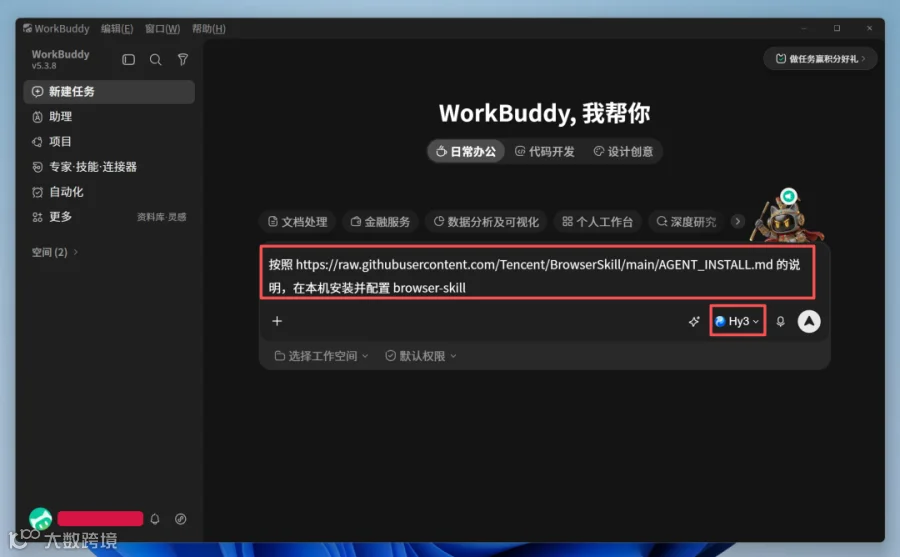Open 选择工作空间 dropdown

pyautogui.click(x=321, y=356)
